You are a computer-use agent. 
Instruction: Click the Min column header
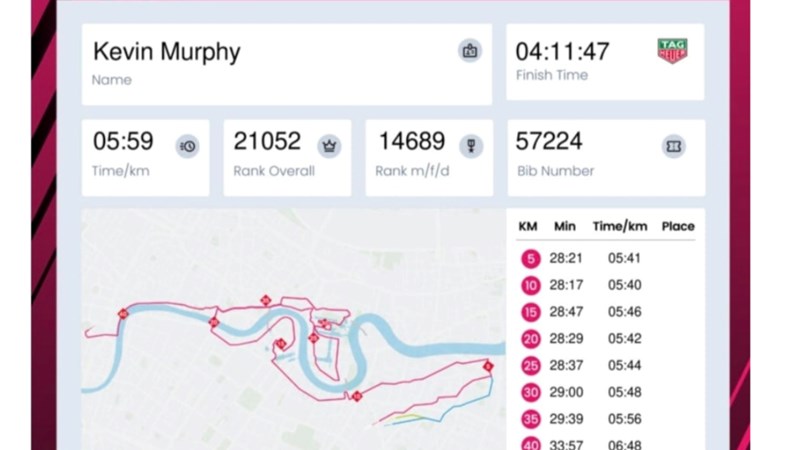pyautogui.click(x=565, y=226)
